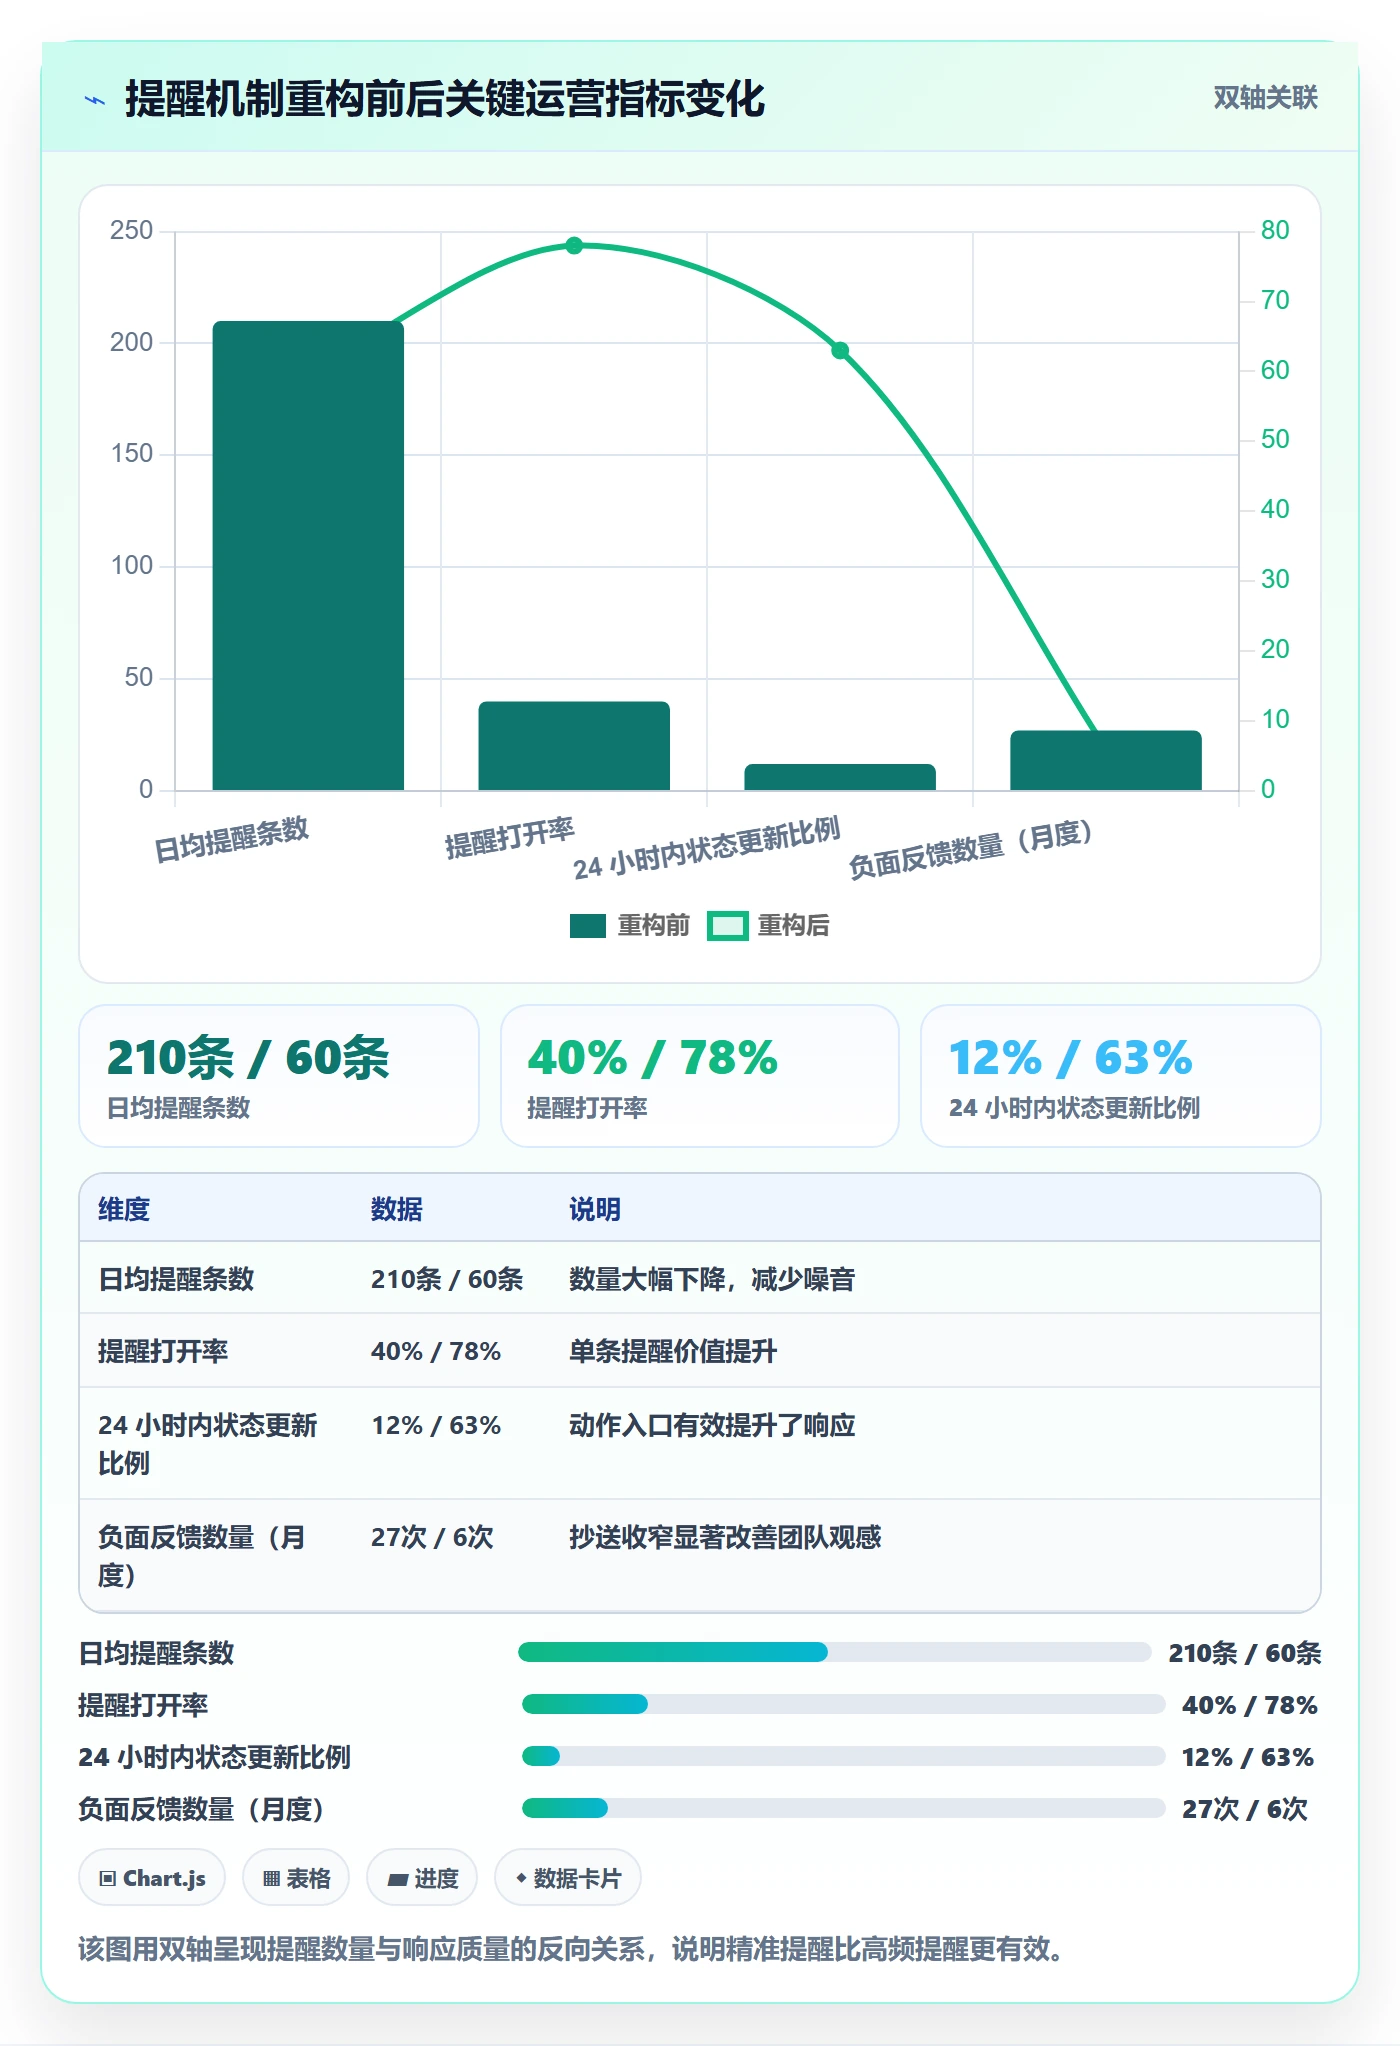Screen dimensions: 1400x2046
Task: Click the table cell 动作入口有效提升了响应
Action: pyautogui.click(x=712, y=1425)
